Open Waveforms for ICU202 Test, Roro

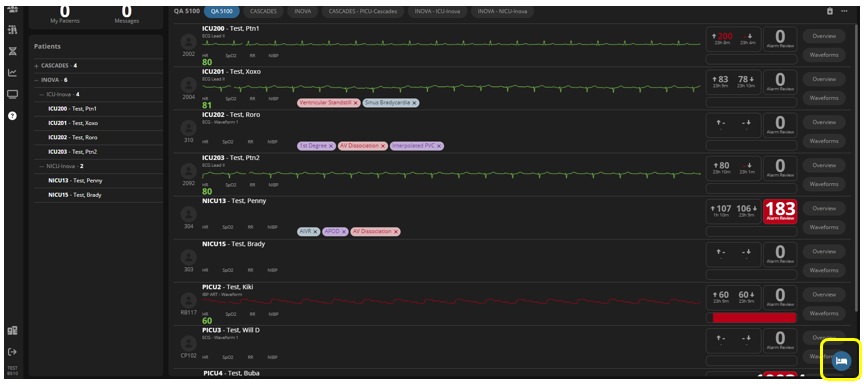pyautogui.click(x=824, y=141)
